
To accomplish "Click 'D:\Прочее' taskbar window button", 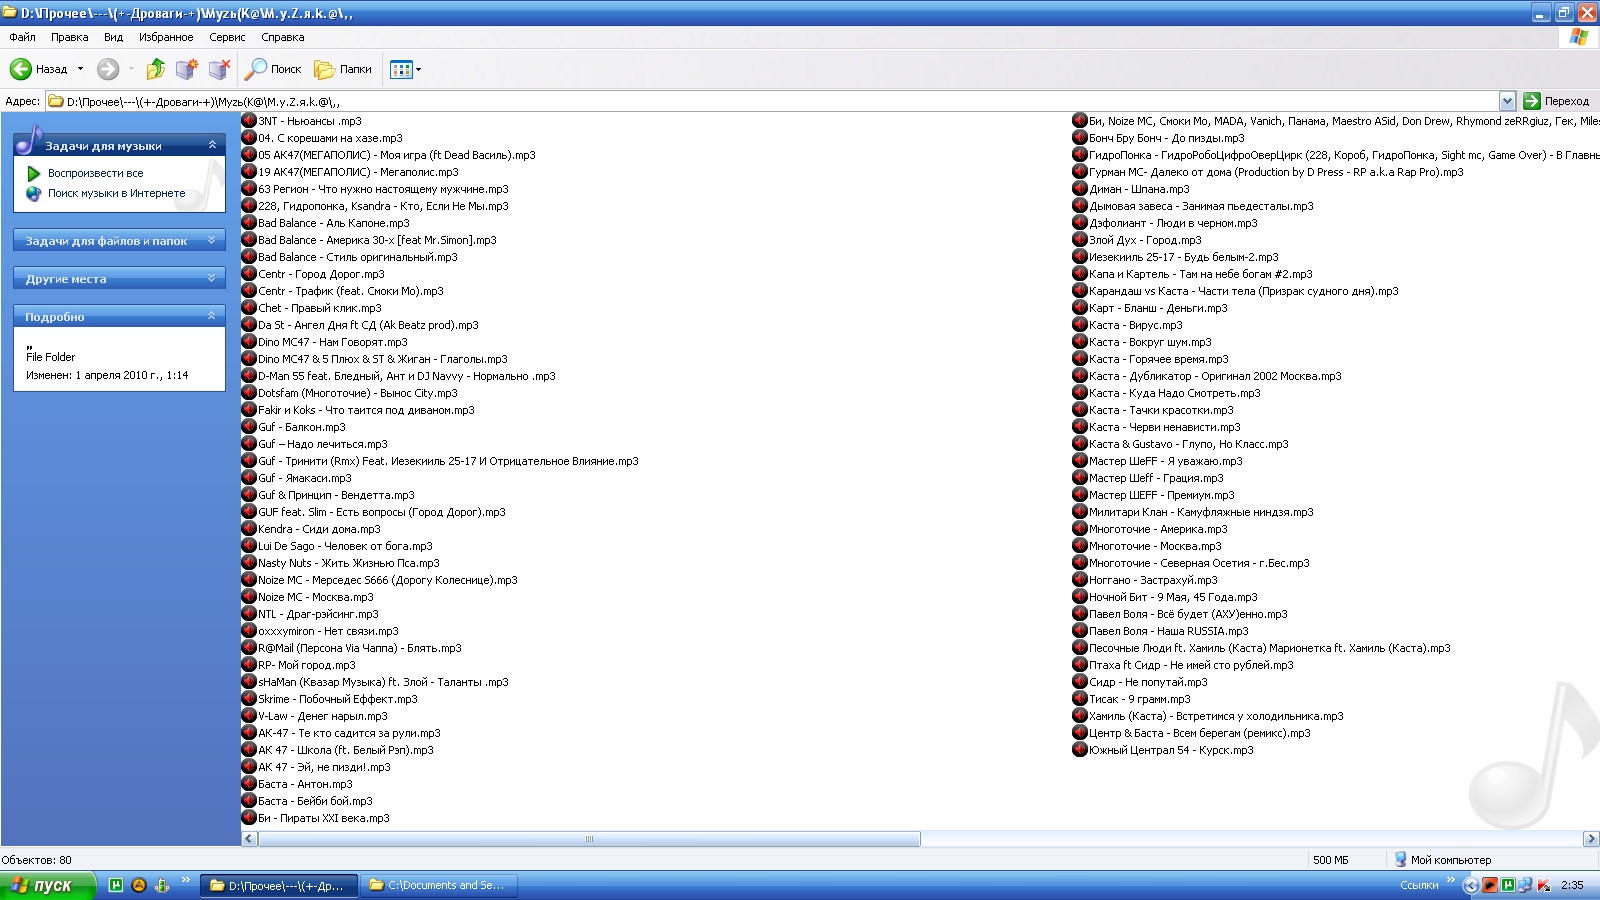I will click(279, 885).
